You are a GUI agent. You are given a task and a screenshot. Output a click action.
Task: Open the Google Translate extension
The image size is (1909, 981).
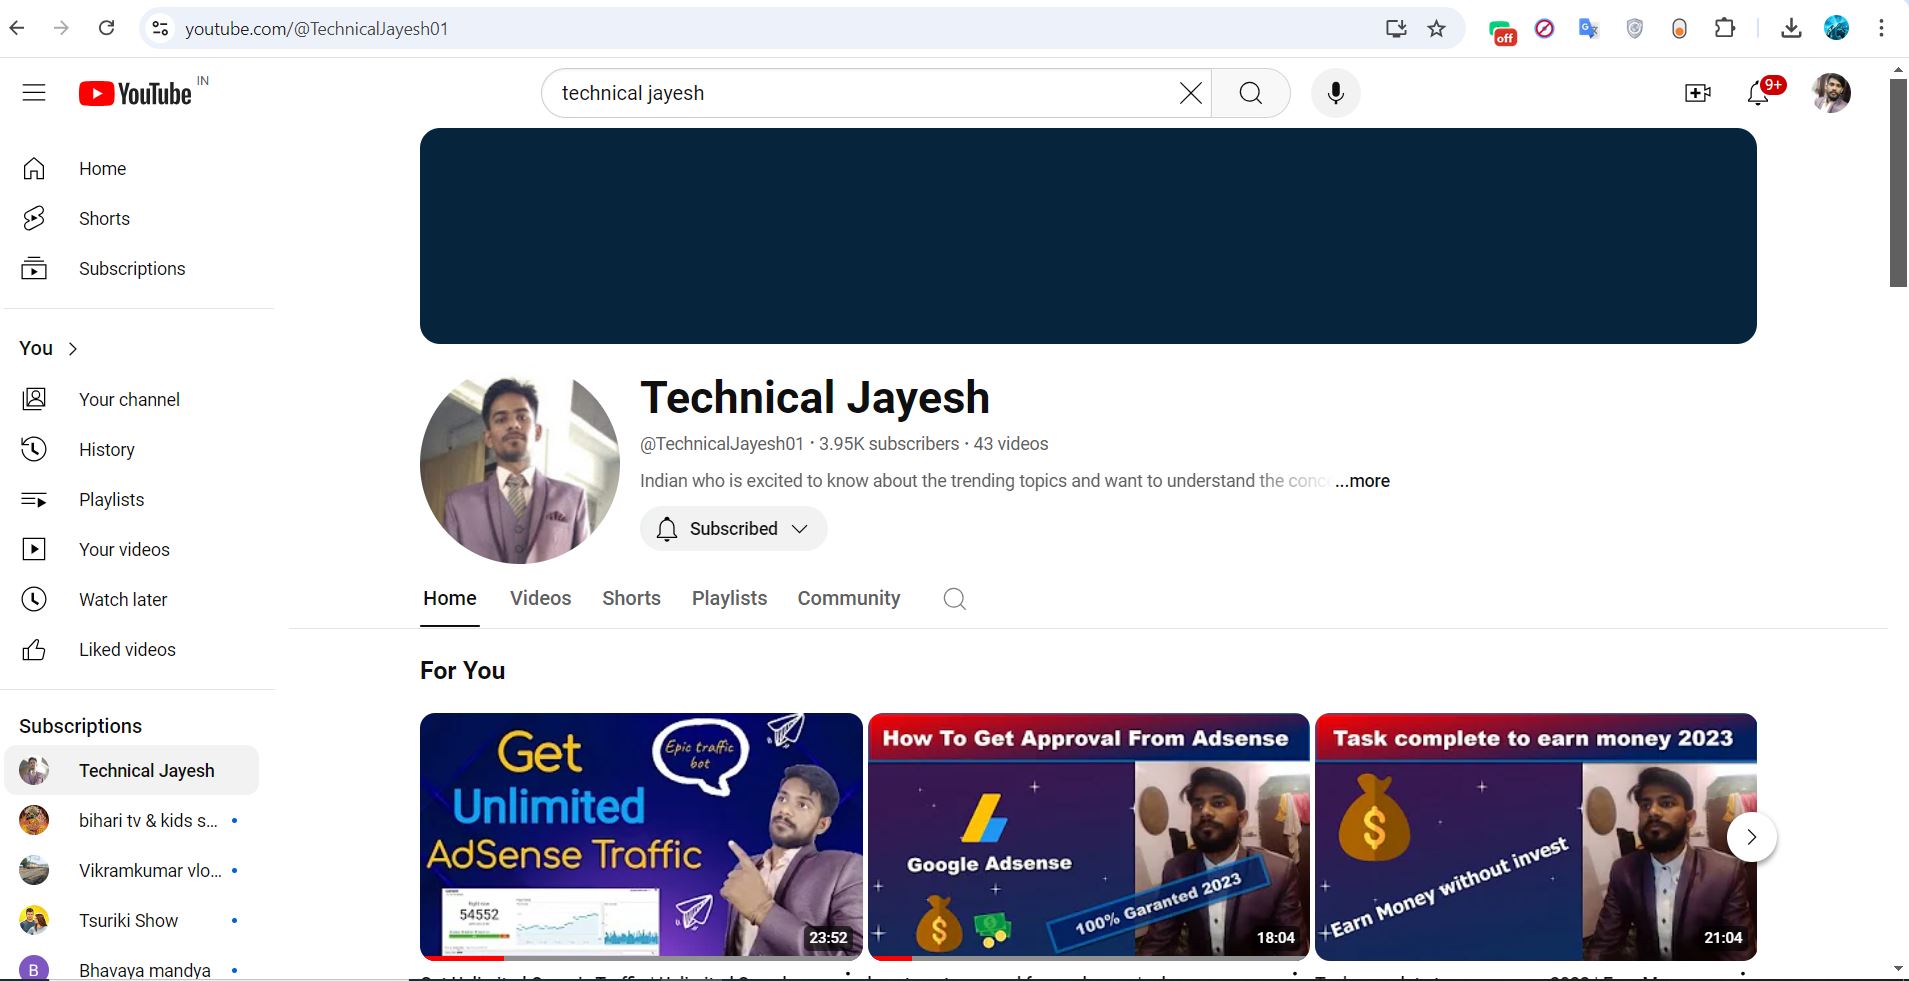[x=1588, y=28]
